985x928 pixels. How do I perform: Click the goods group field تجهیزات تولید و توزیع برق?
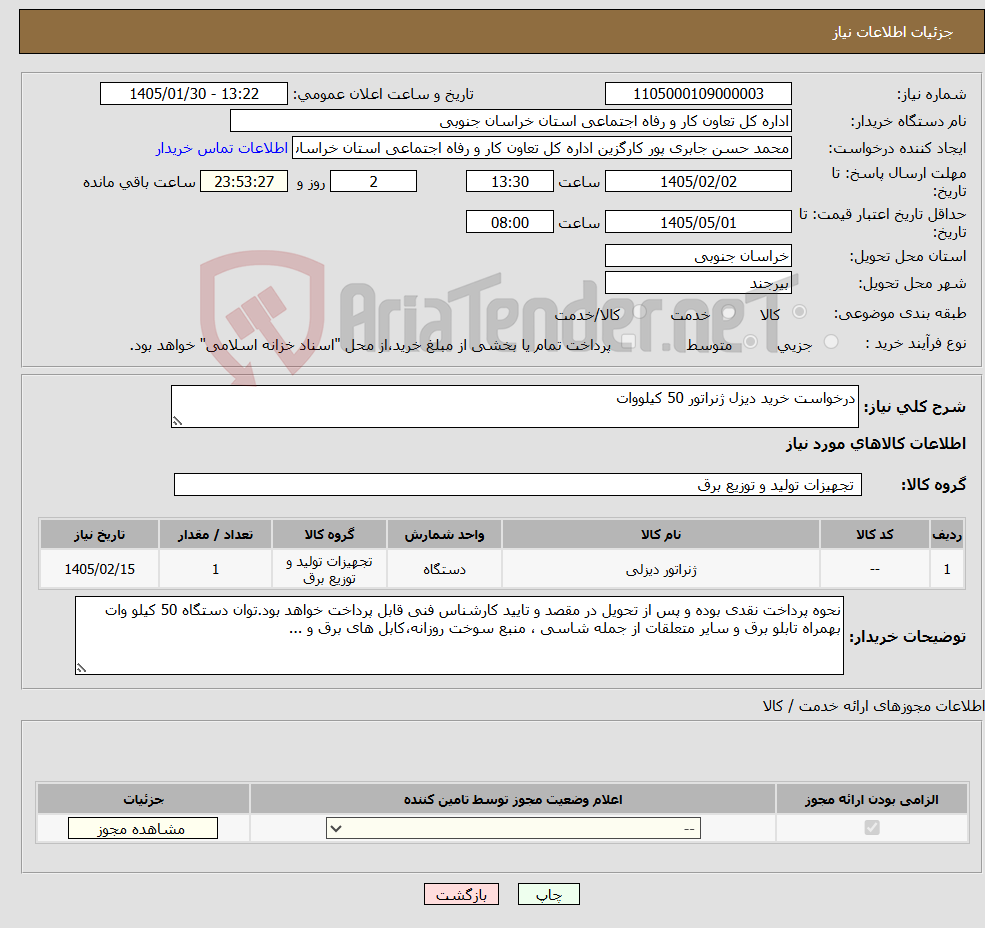click(x=518, y=484)
